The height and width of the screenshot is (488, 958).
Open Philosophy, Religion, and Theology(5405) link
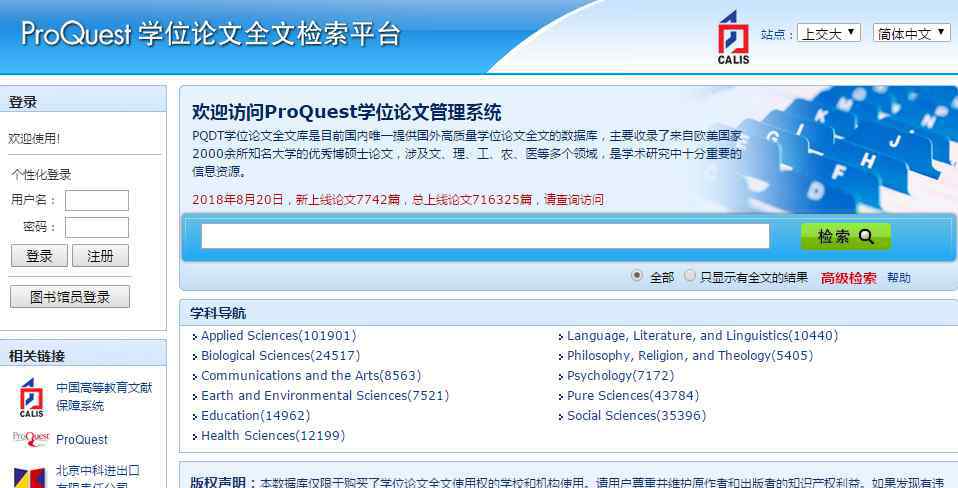click(690, 355)
